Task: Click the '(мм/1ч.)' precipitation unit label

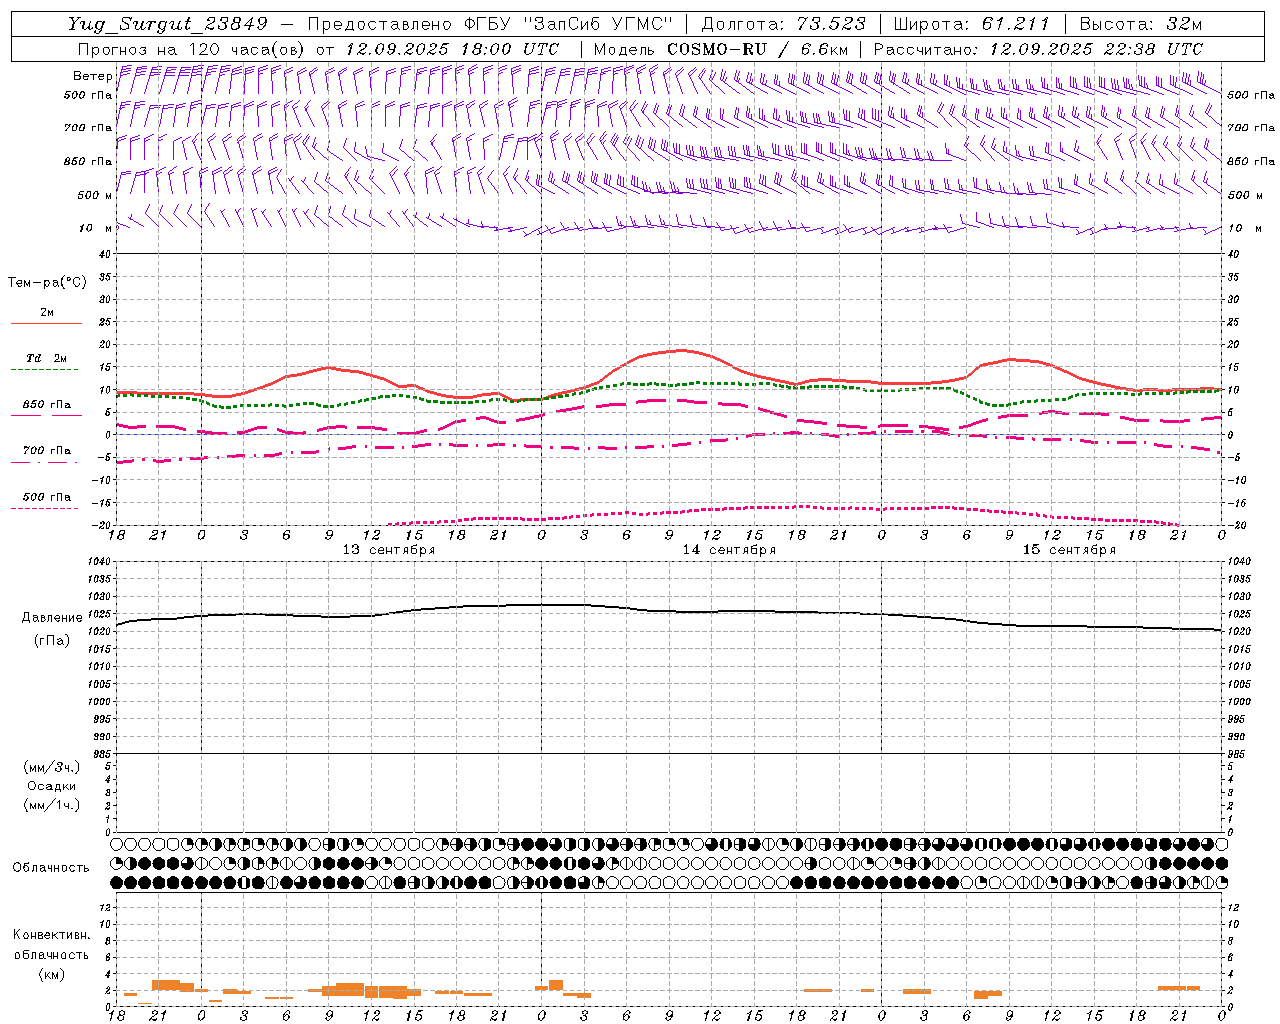Action: pos(52,805)
